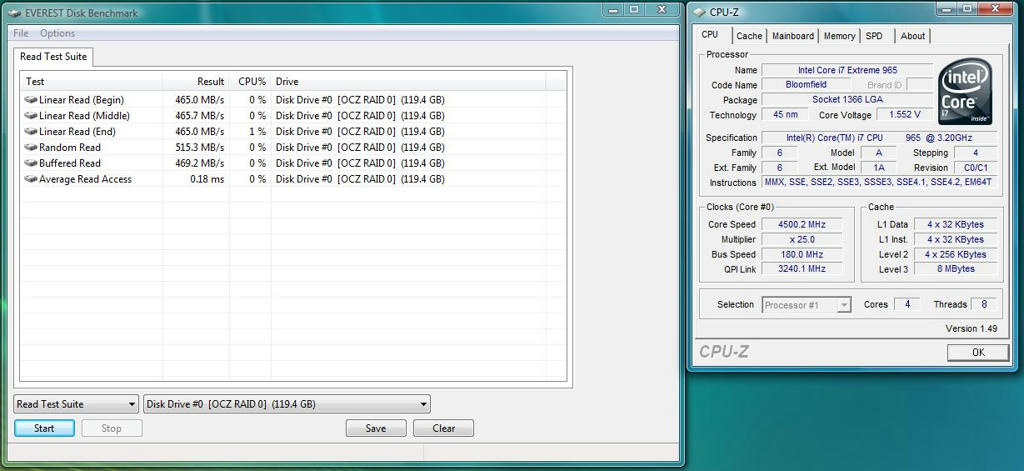This screenshot has width=1024, height=471.
Task: Click the CPU-Z title bar icon
Action: pyautogui.click(x=699, y=12)
